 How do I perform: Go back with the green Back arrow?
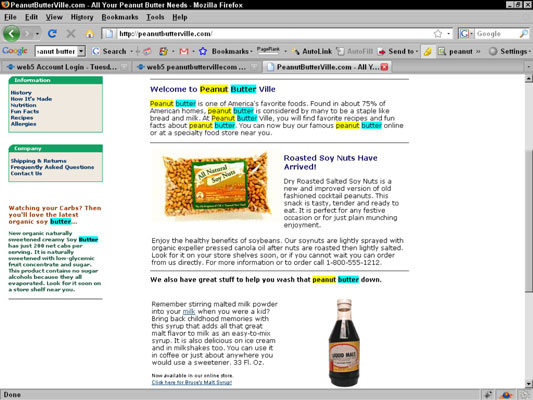pyautogui.click(x=12, y=34)
